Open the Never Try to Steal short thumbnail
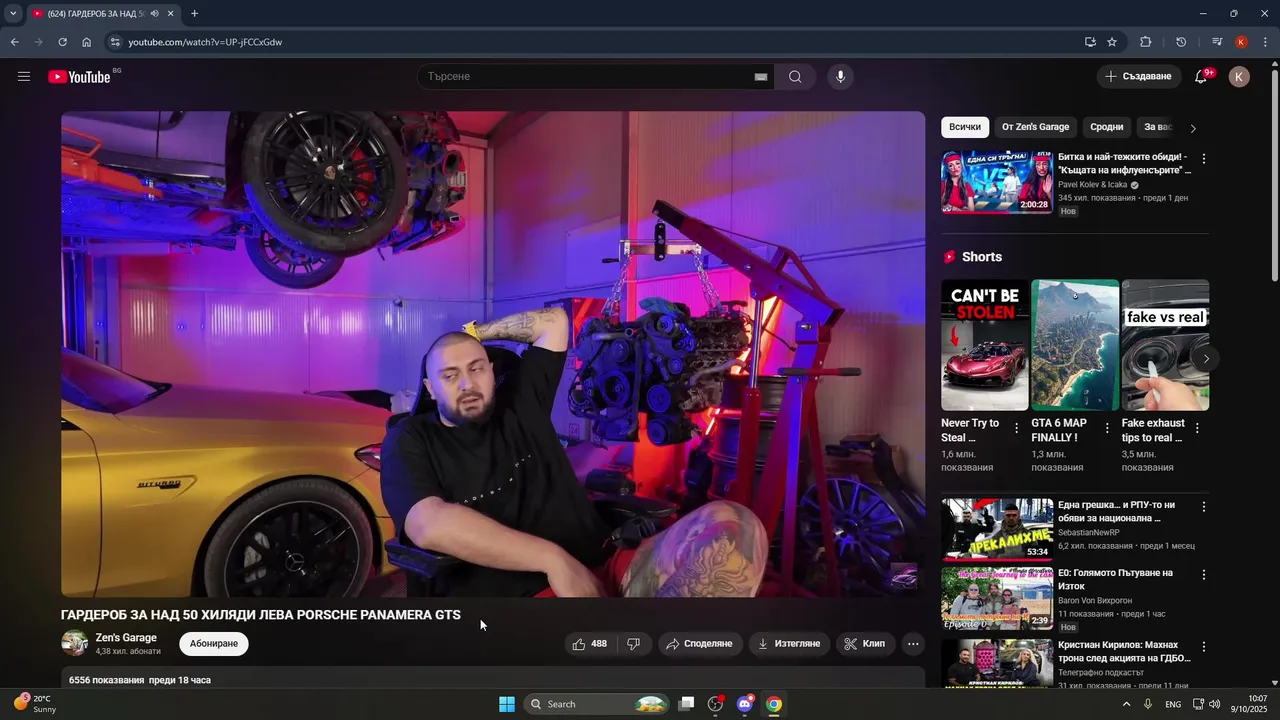Screen dimensions: 1280x720 coord(985,345)
